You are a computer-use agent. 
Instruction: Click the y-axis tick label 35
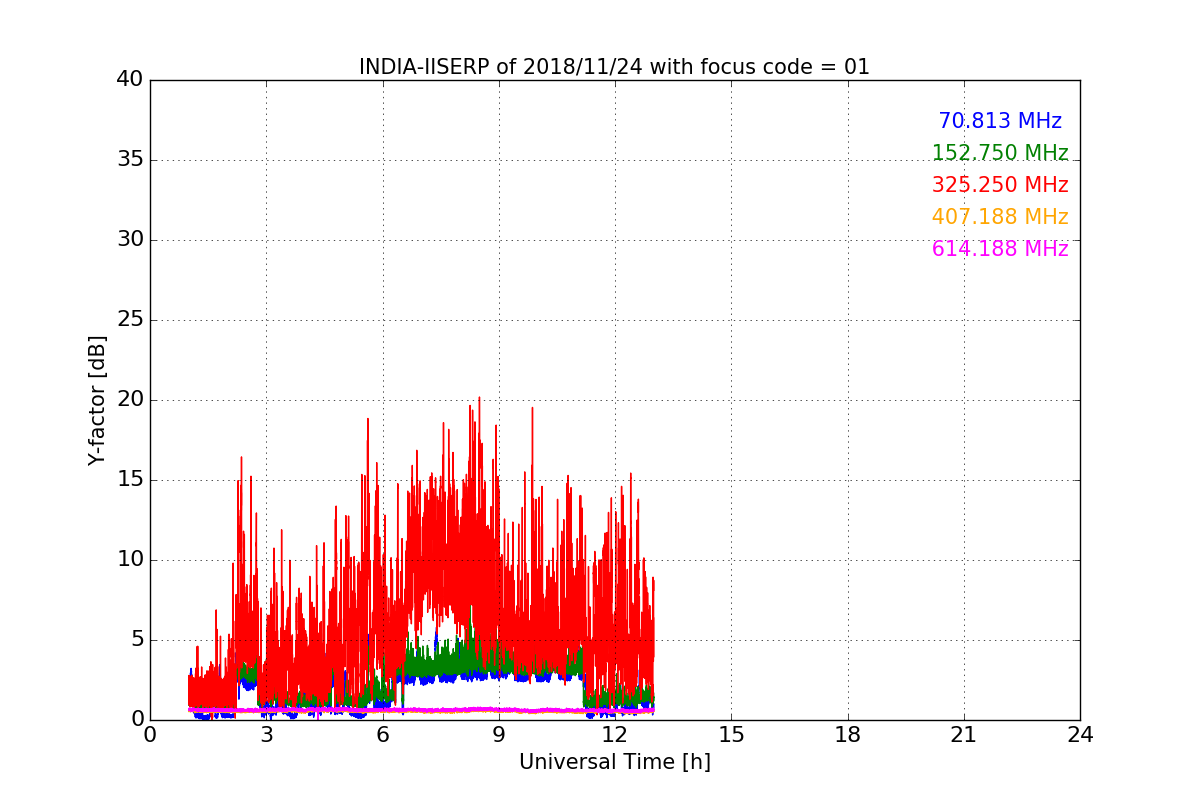tap(129, 160)
